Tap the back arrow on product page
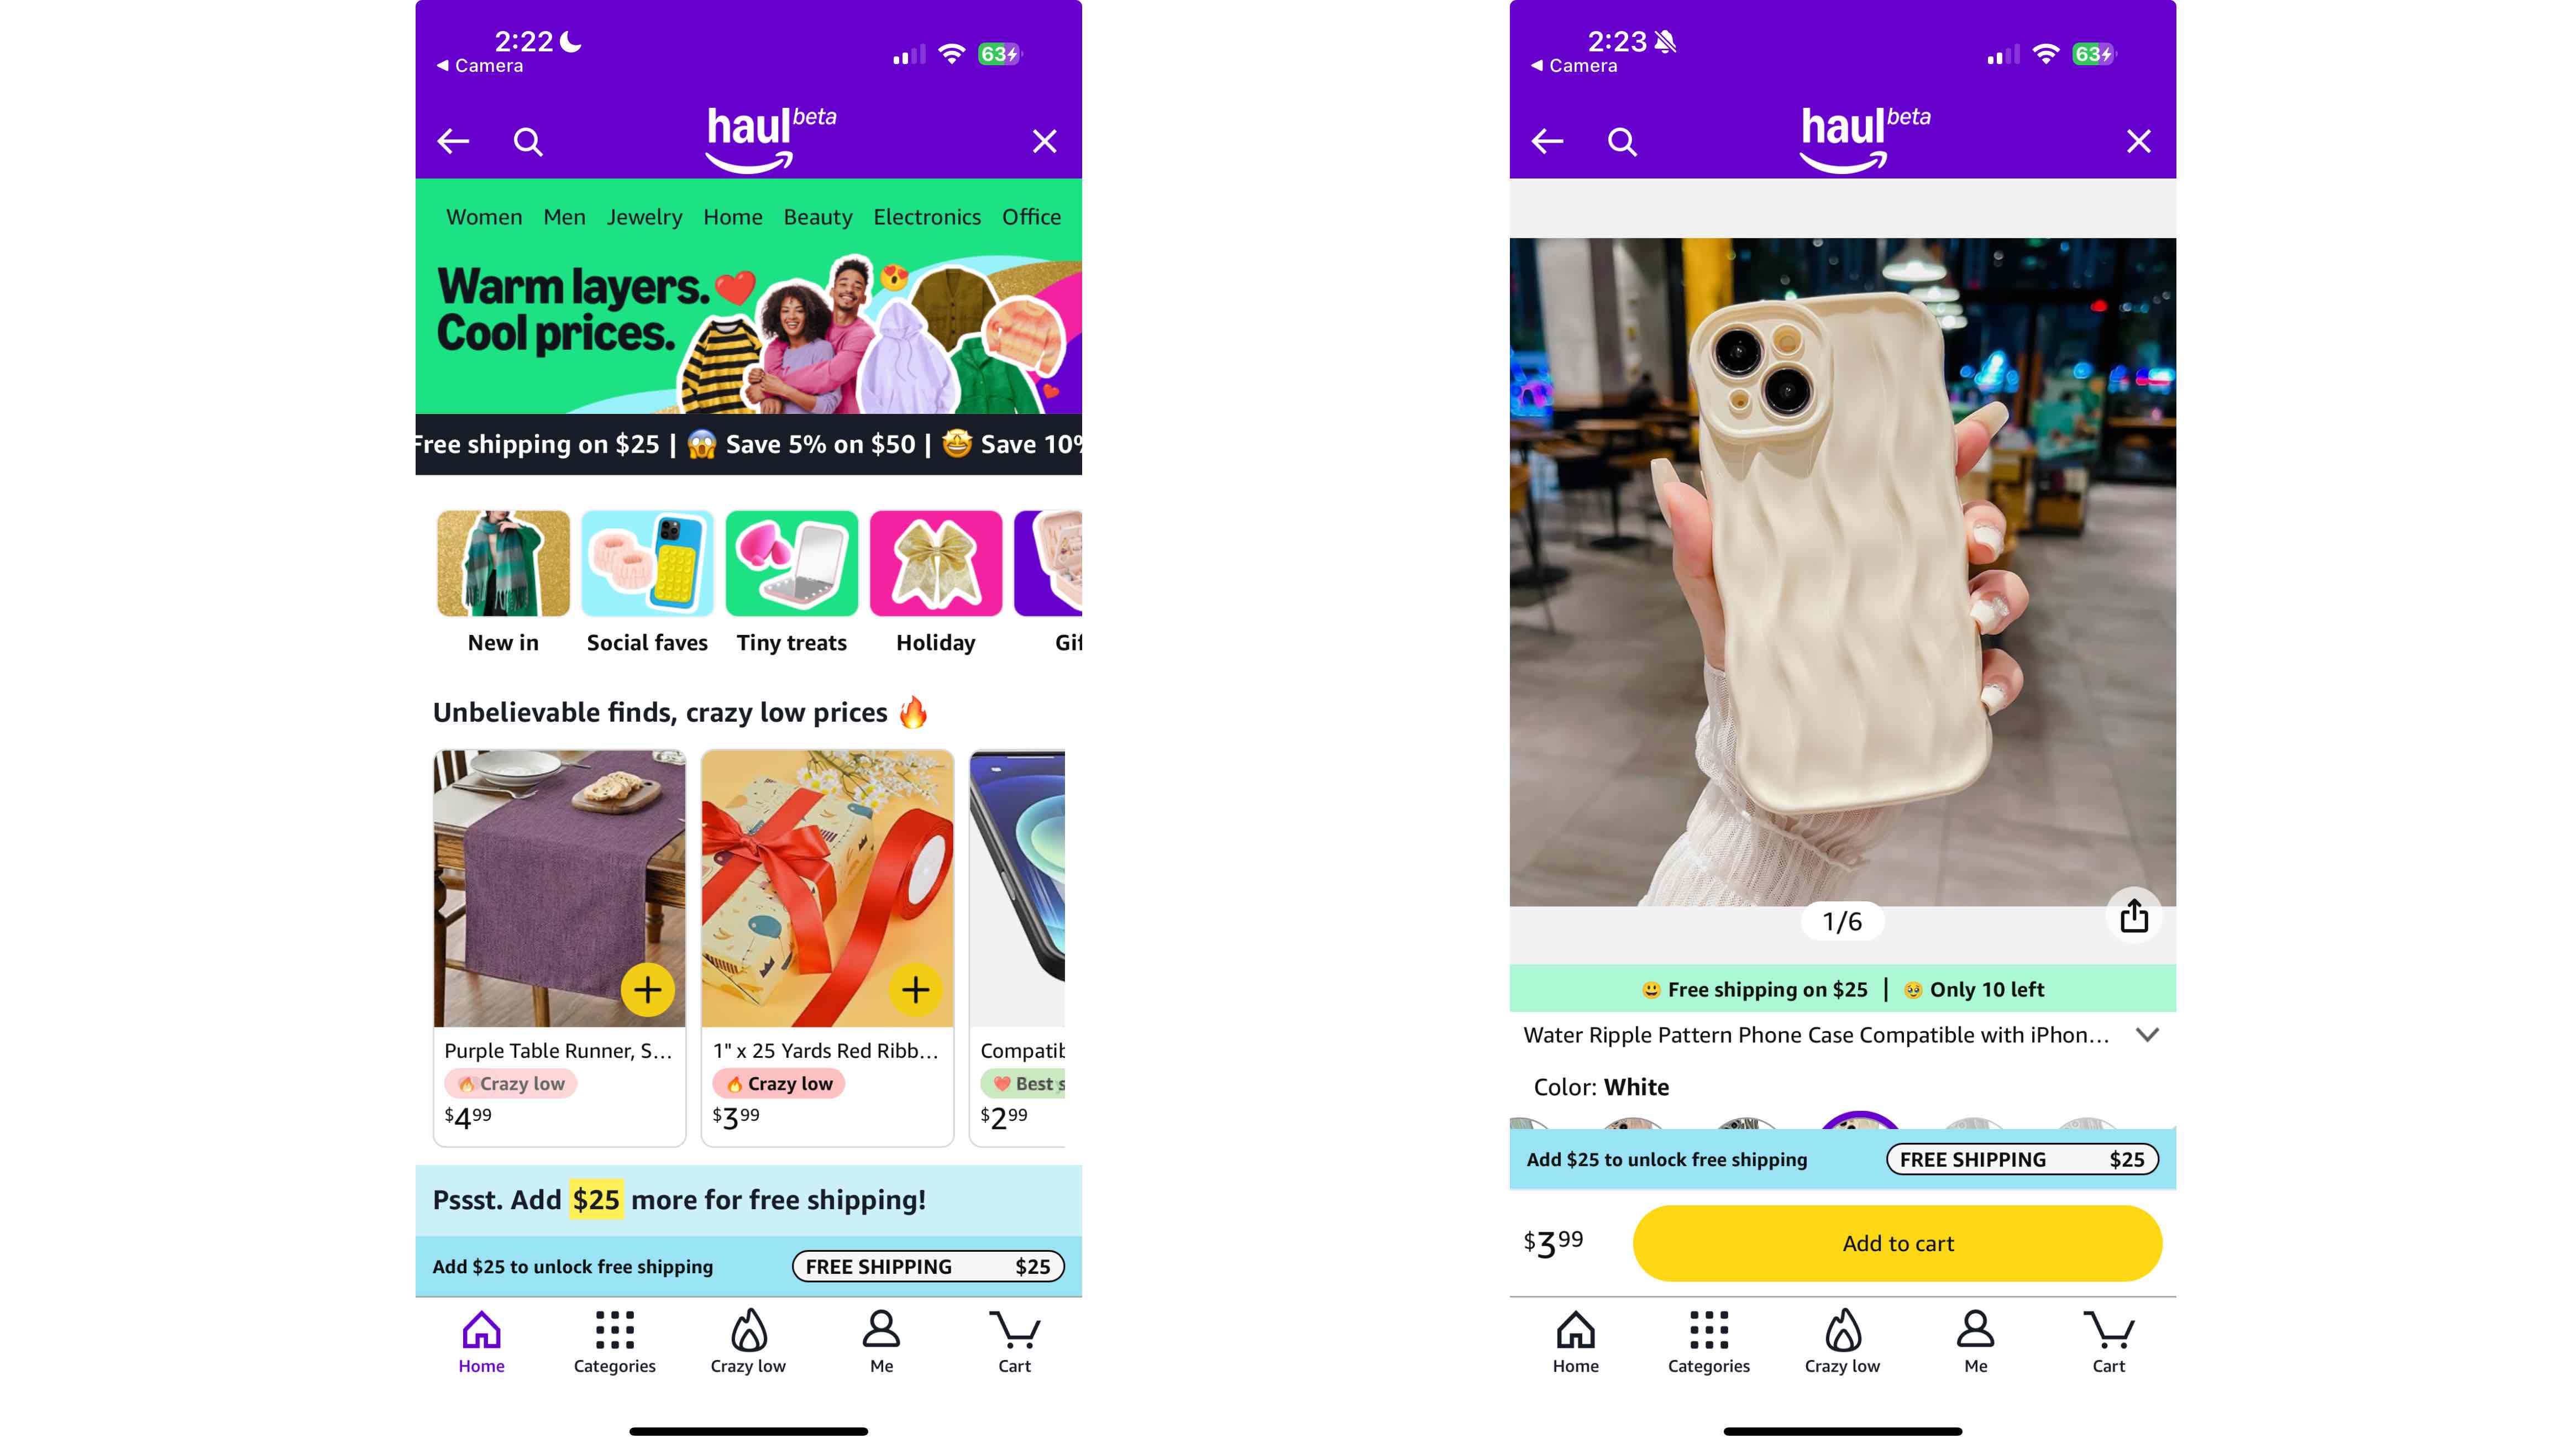This screenshot has height=1449, width=2576. click(1546, 140)
